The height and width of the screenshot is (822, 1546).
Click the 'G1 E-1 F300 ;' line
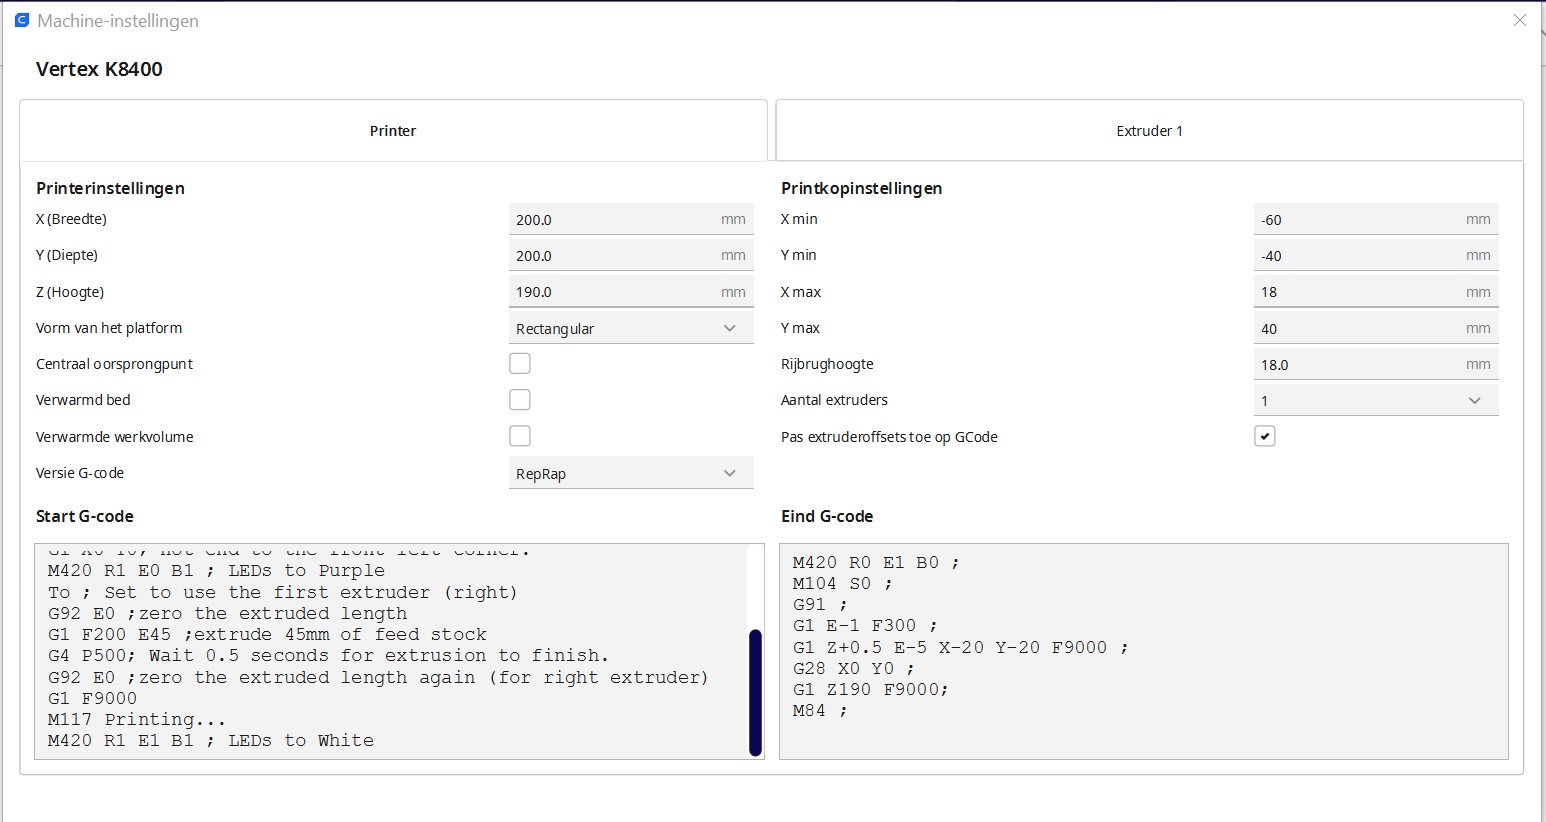(865, 625)
